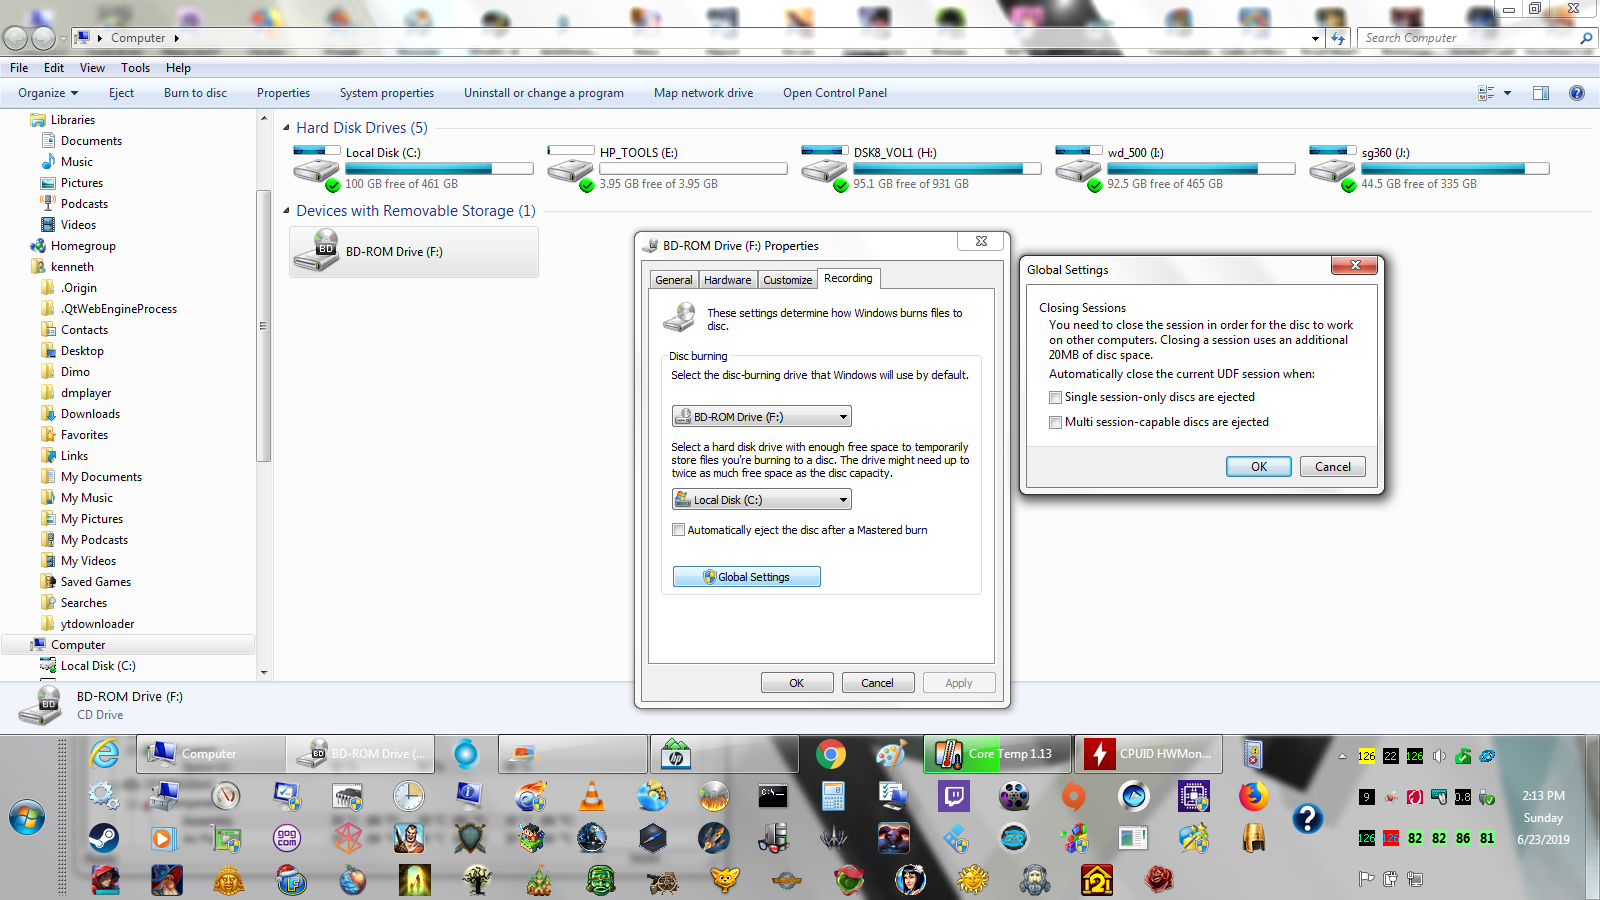Expand the Organize dropdown menu
This screenshot has width=1600, height=900.
[x=48, y=93]
